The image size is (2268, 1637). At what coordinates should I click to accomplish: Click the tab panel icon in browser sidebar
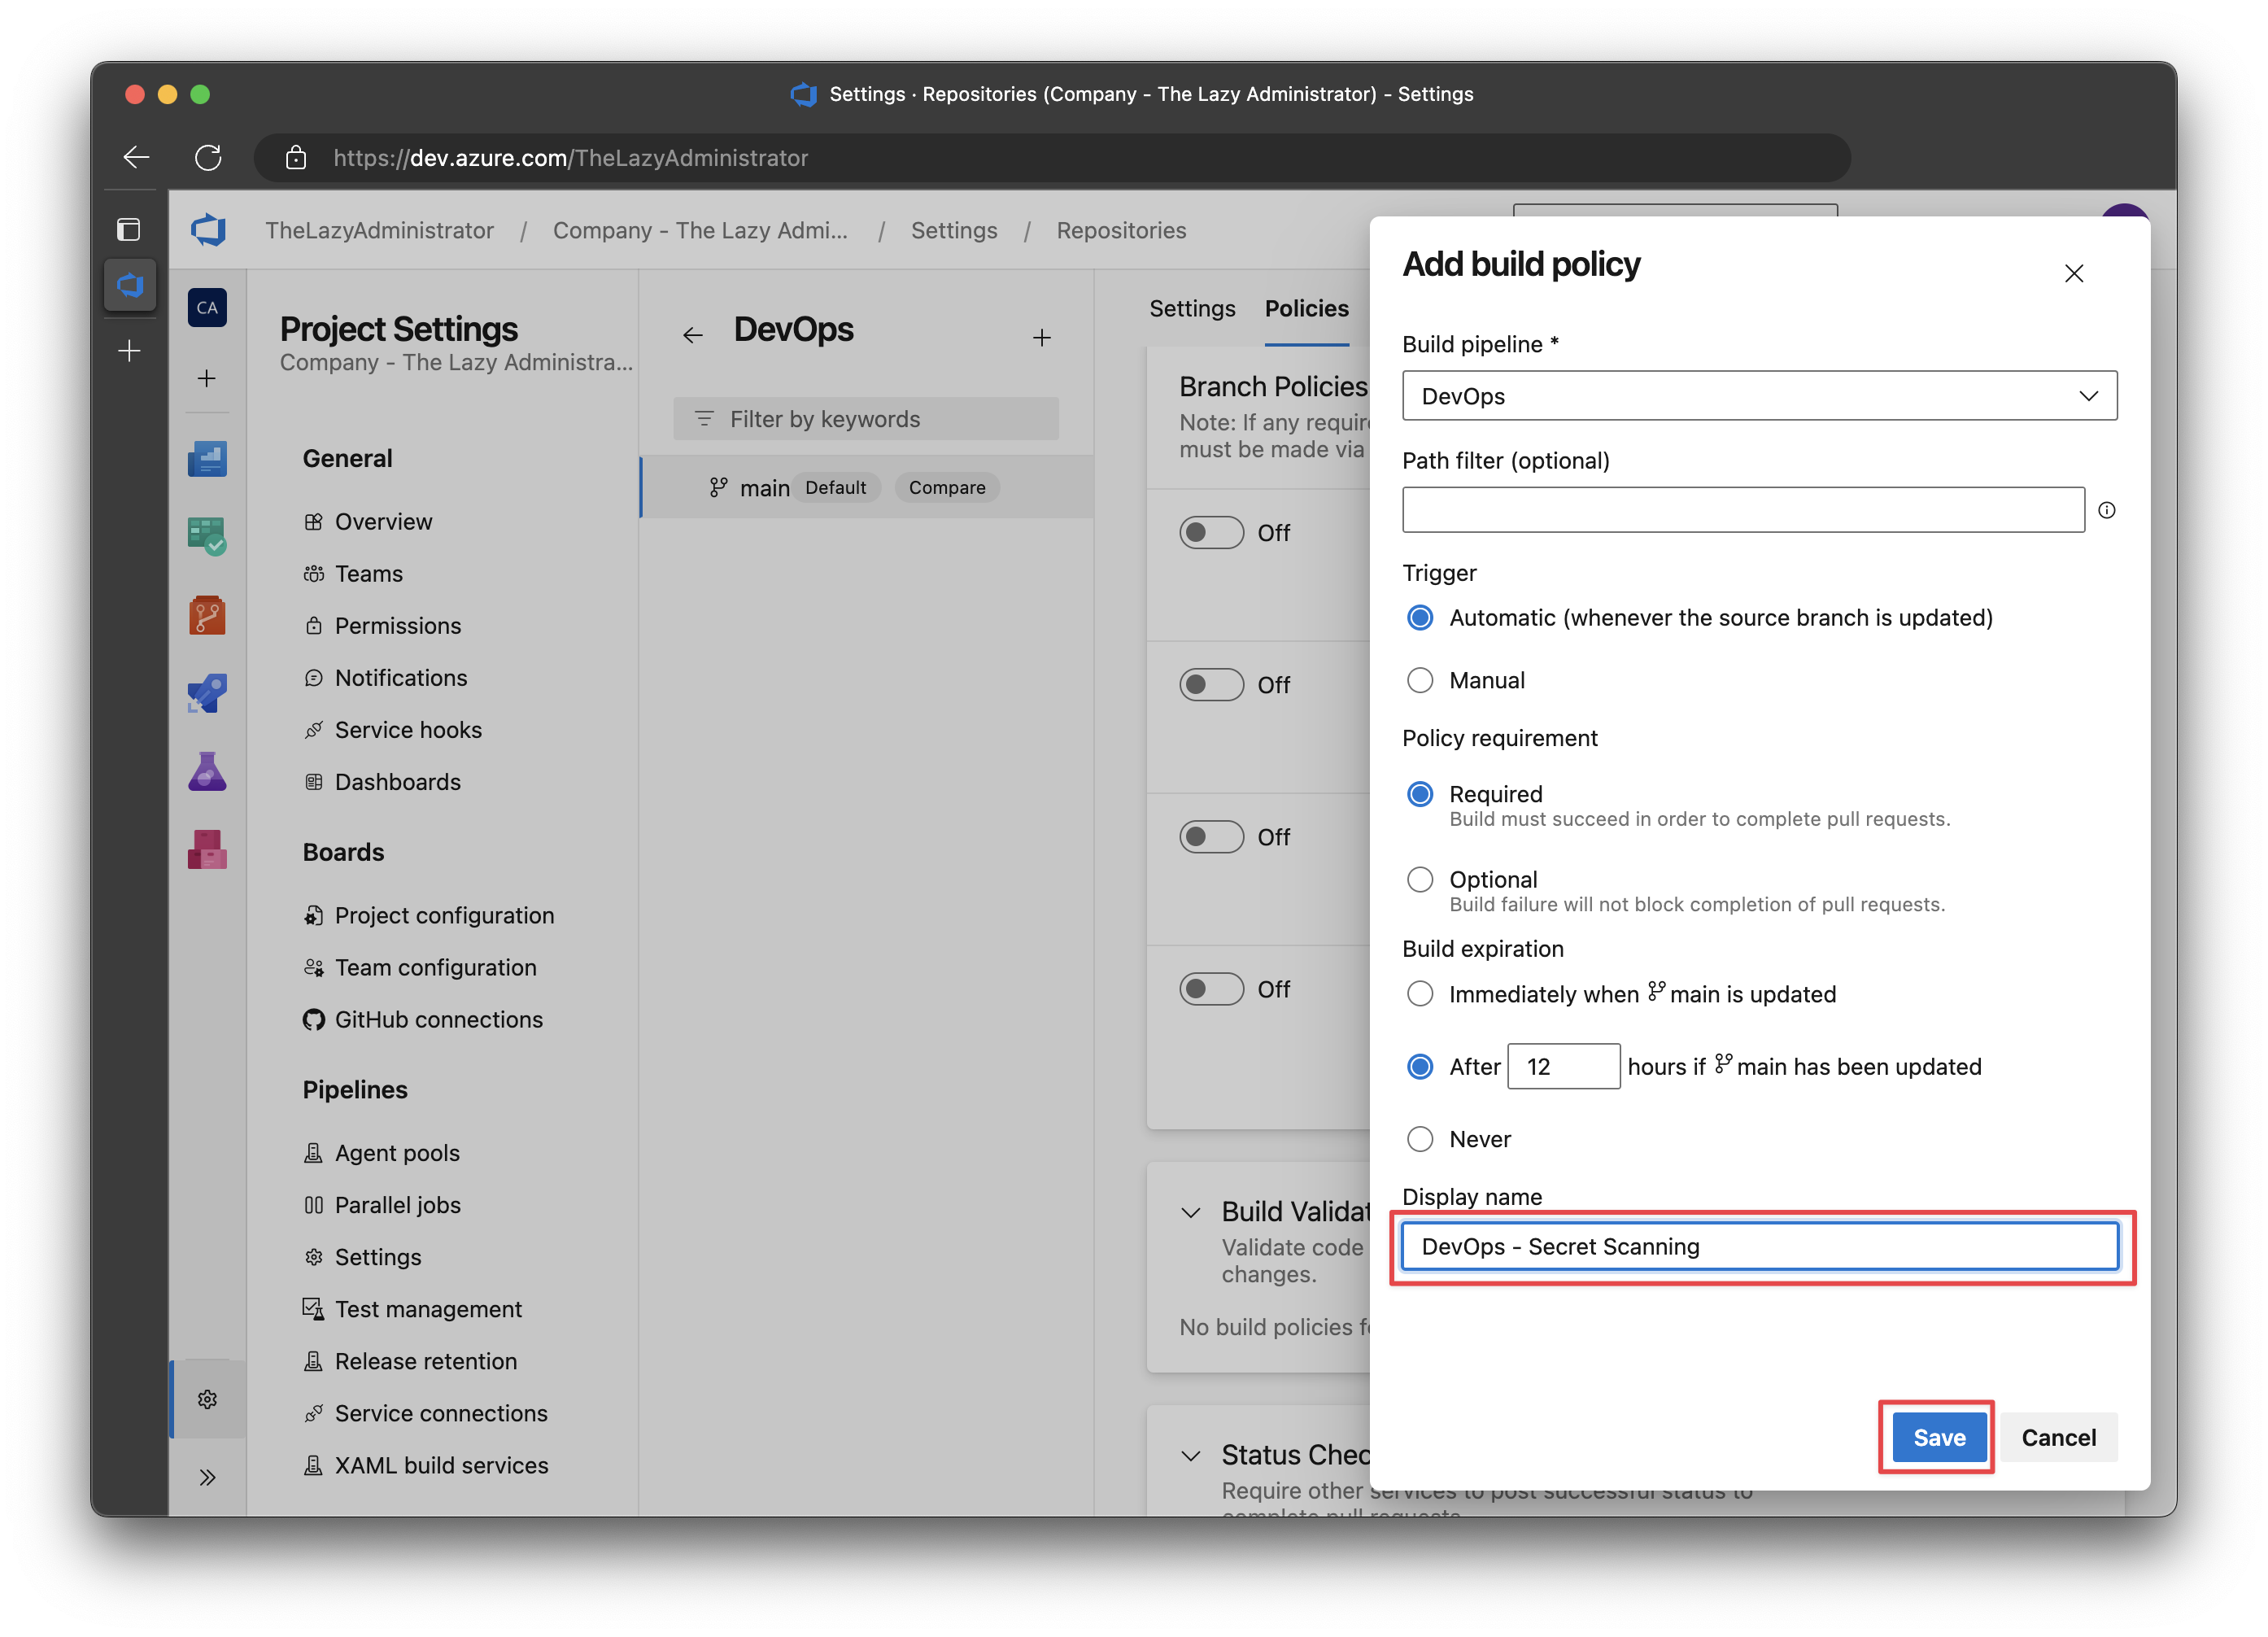pyautogui.click(x=129, y=230)
